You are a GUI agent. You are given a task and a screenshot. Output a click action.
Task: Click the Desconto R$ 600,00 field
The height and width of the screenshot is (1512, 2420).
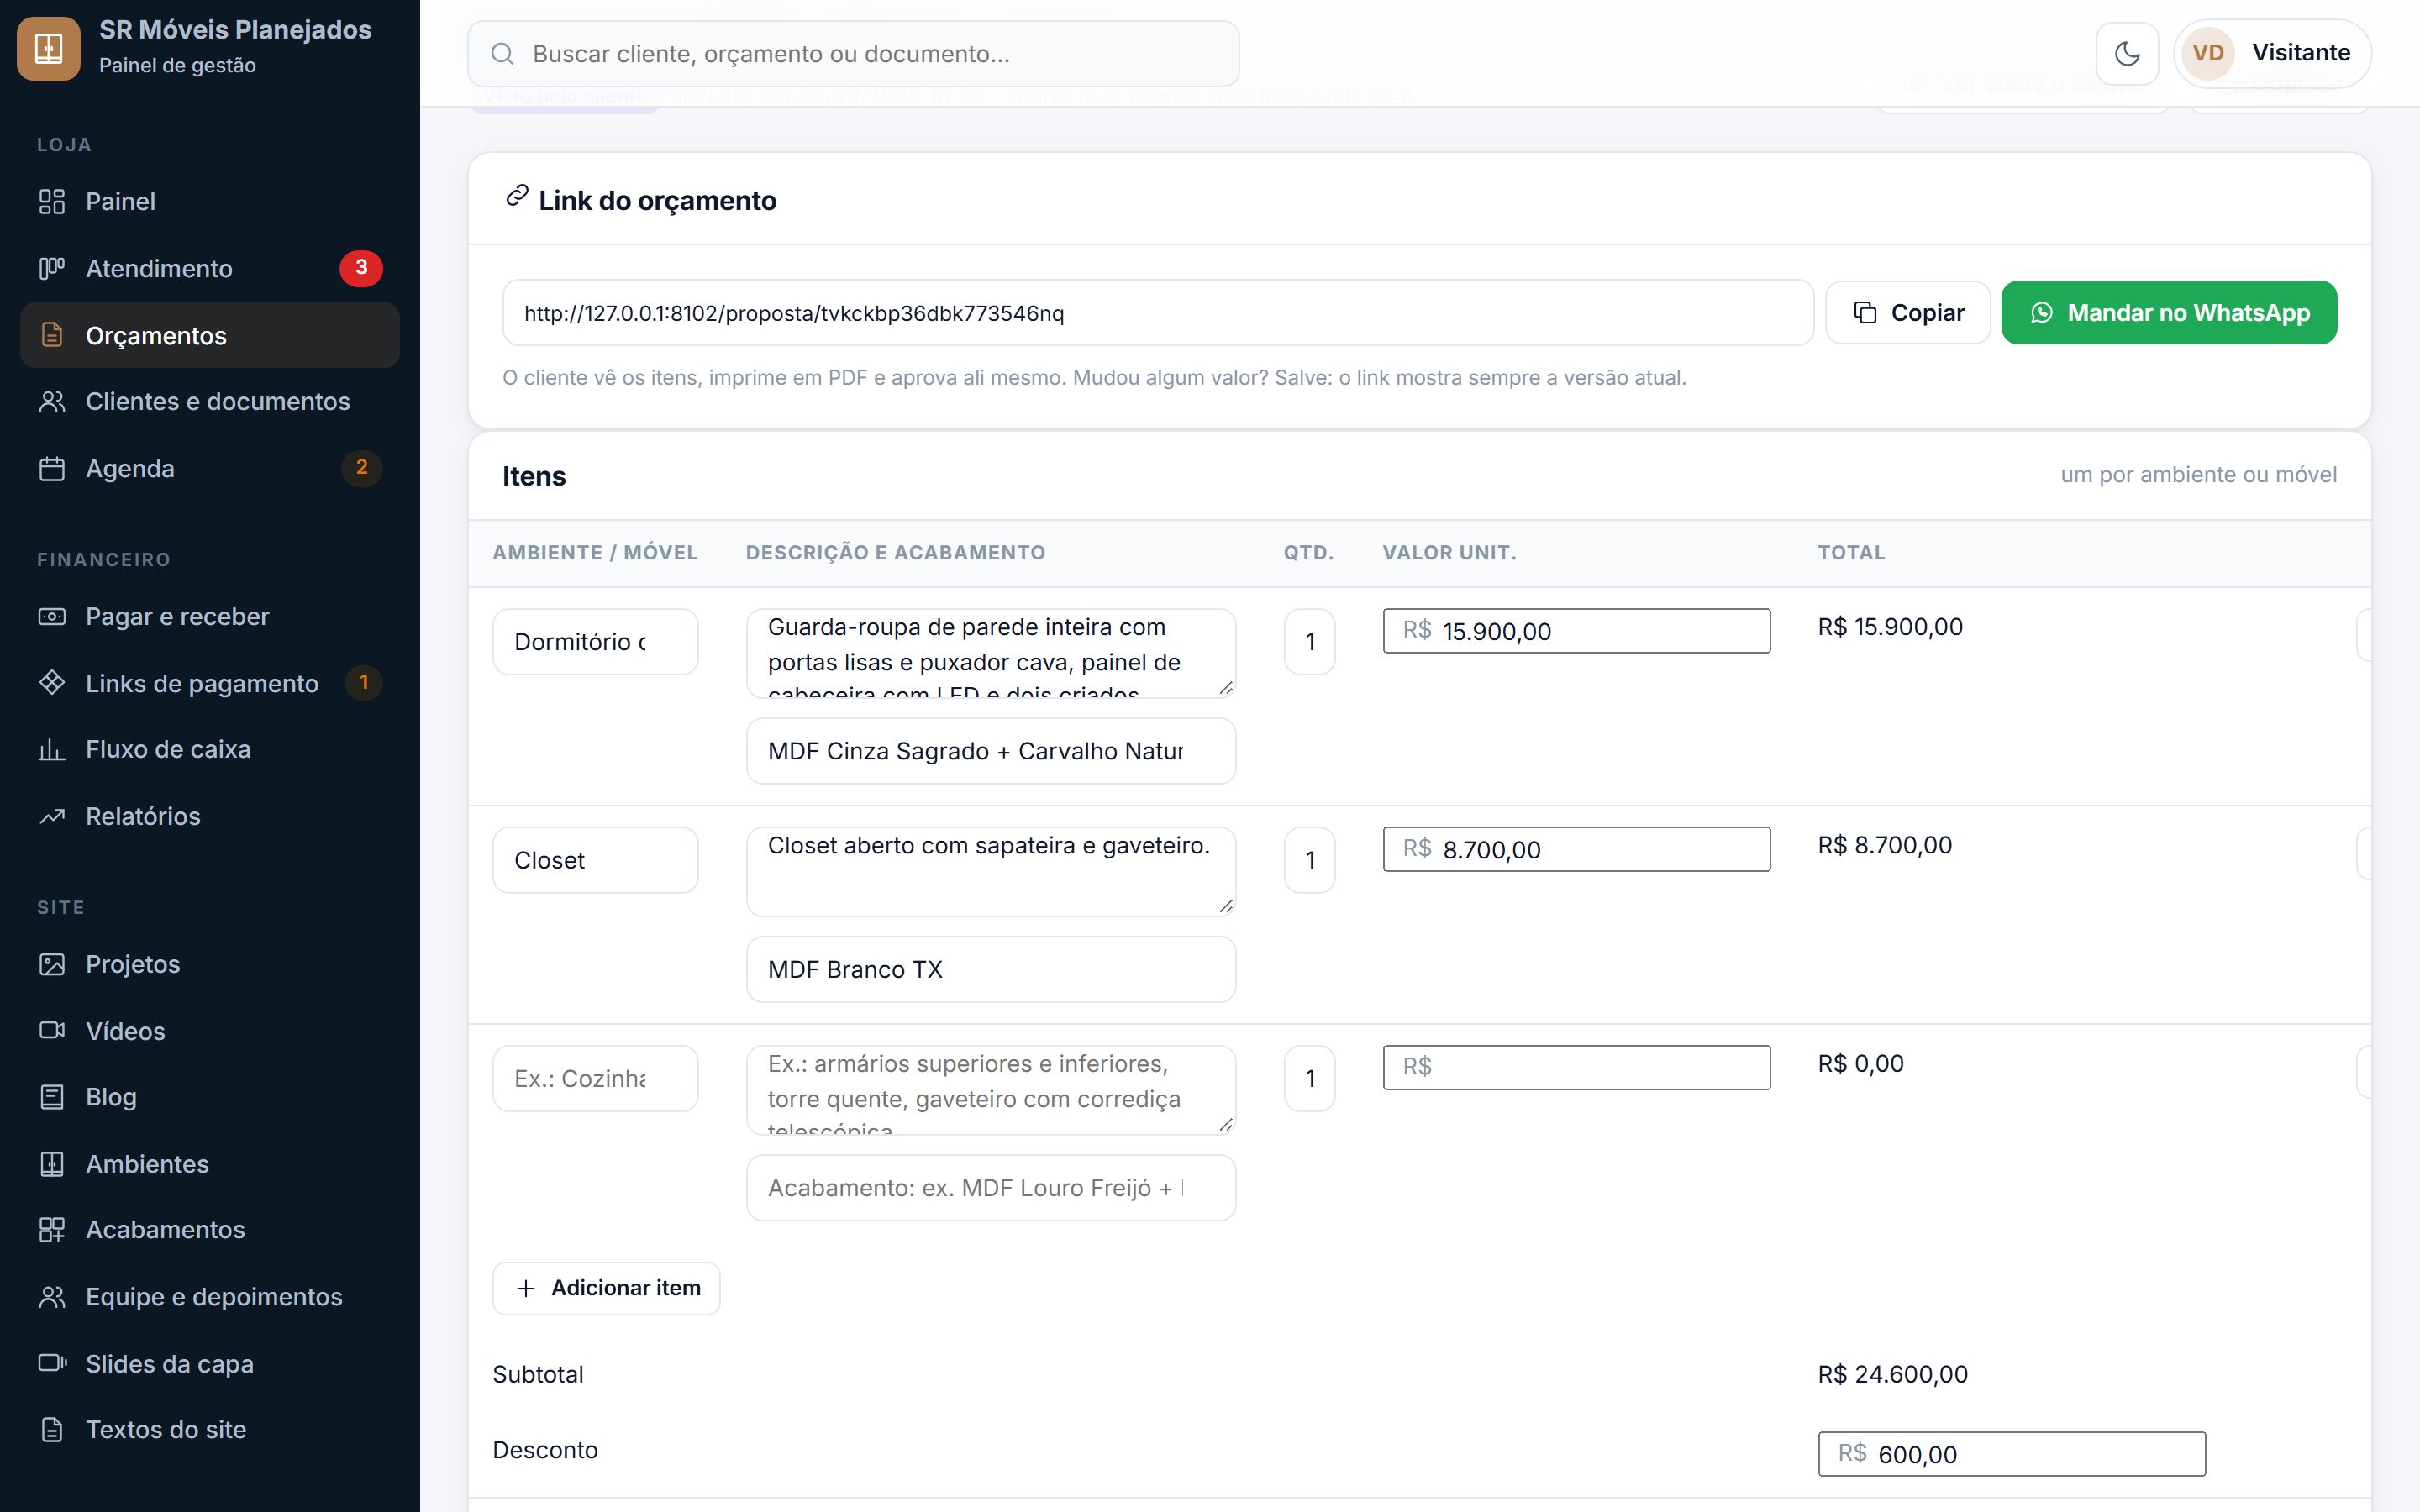pyautogui.click(x=2011, y=1454)
